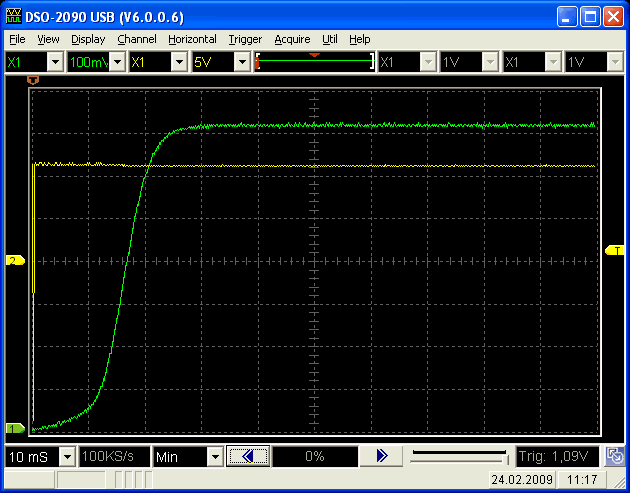Click the horizontal position bar in toolbar
Screen dimensions: 630x493
click(315, 62)
